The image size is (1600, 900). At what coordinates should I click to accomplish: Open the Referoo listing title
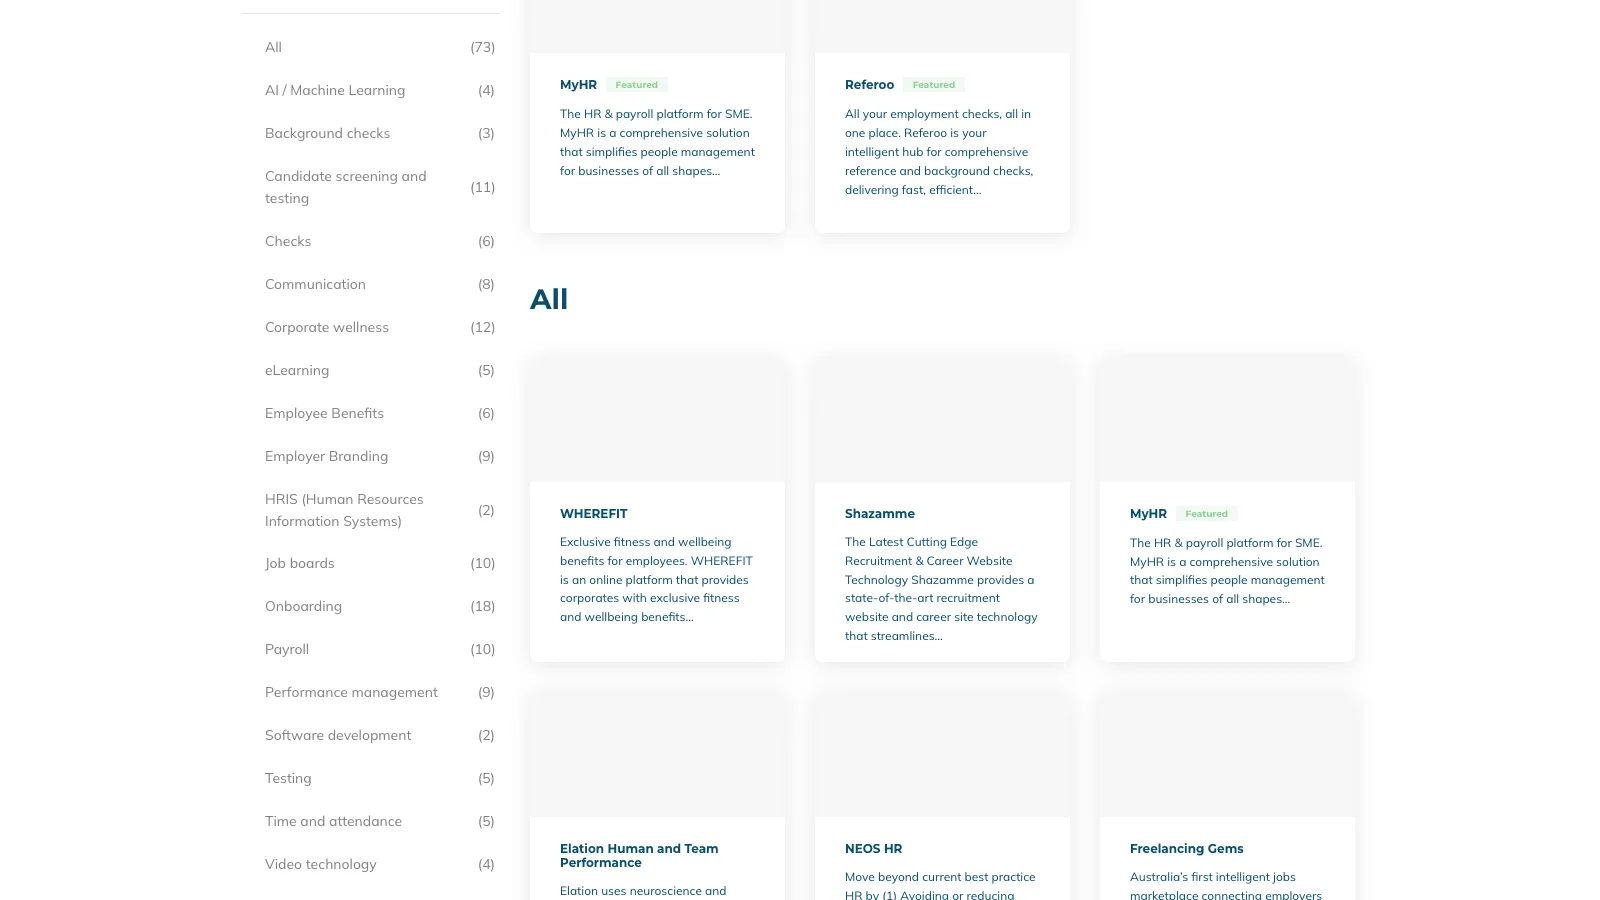tap(869, 85)
